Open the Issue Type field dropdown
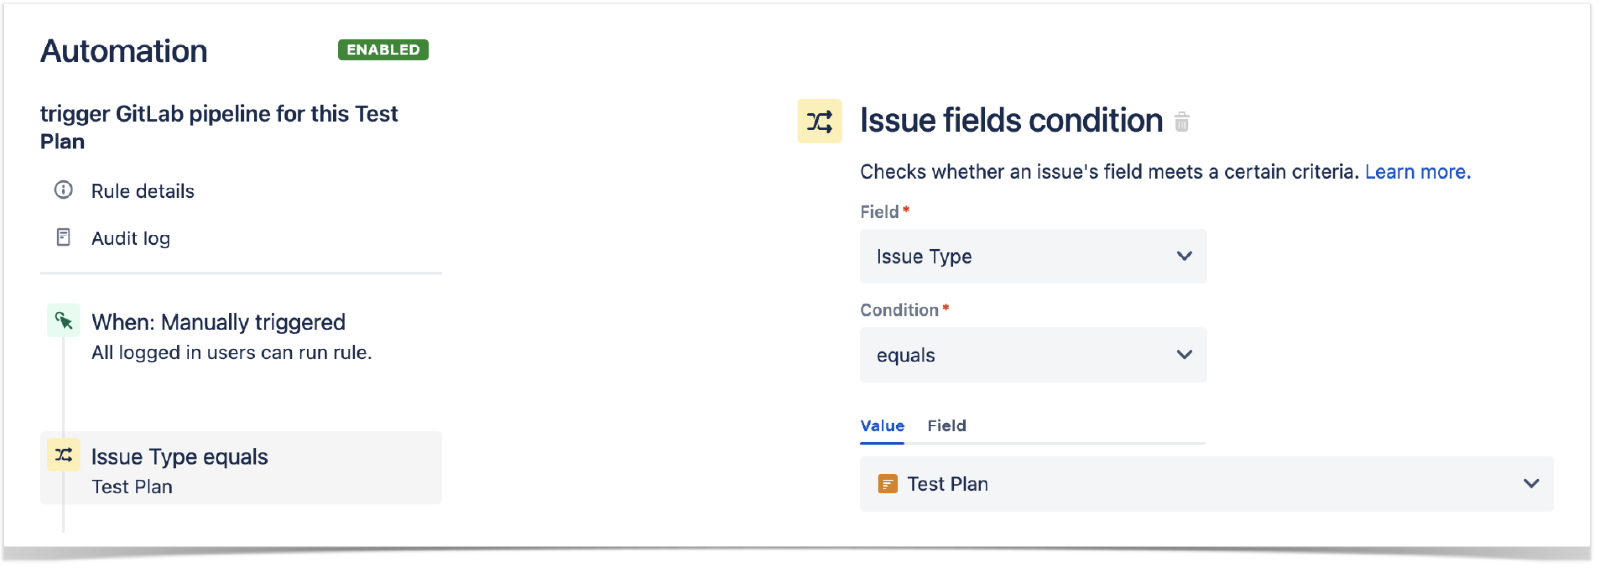This screenshot has width=1600, height=568. coord(1032,256)
